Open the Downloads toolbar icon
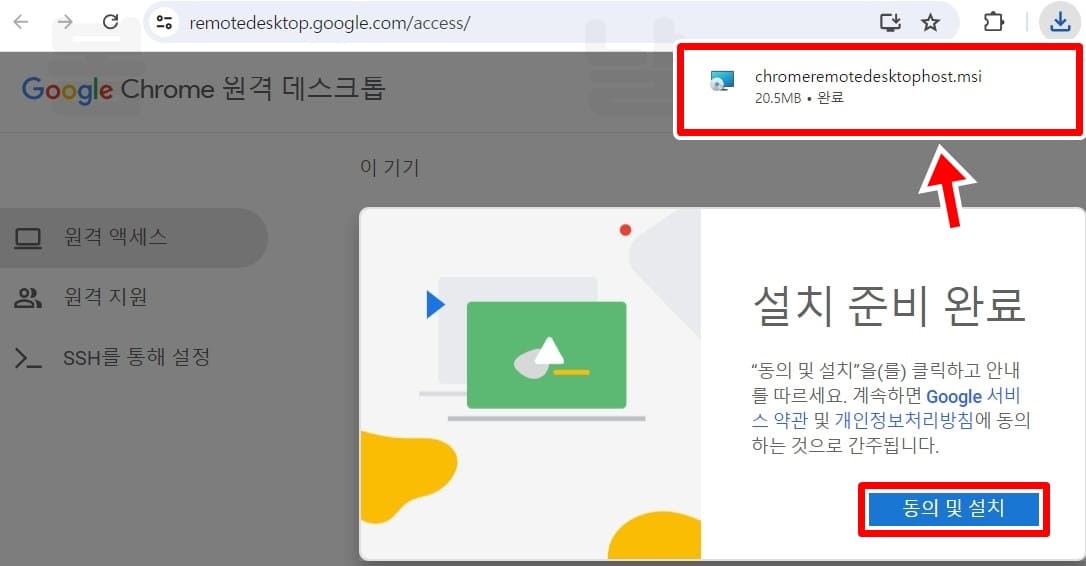1086x566 pixels. coord(1060,22)
